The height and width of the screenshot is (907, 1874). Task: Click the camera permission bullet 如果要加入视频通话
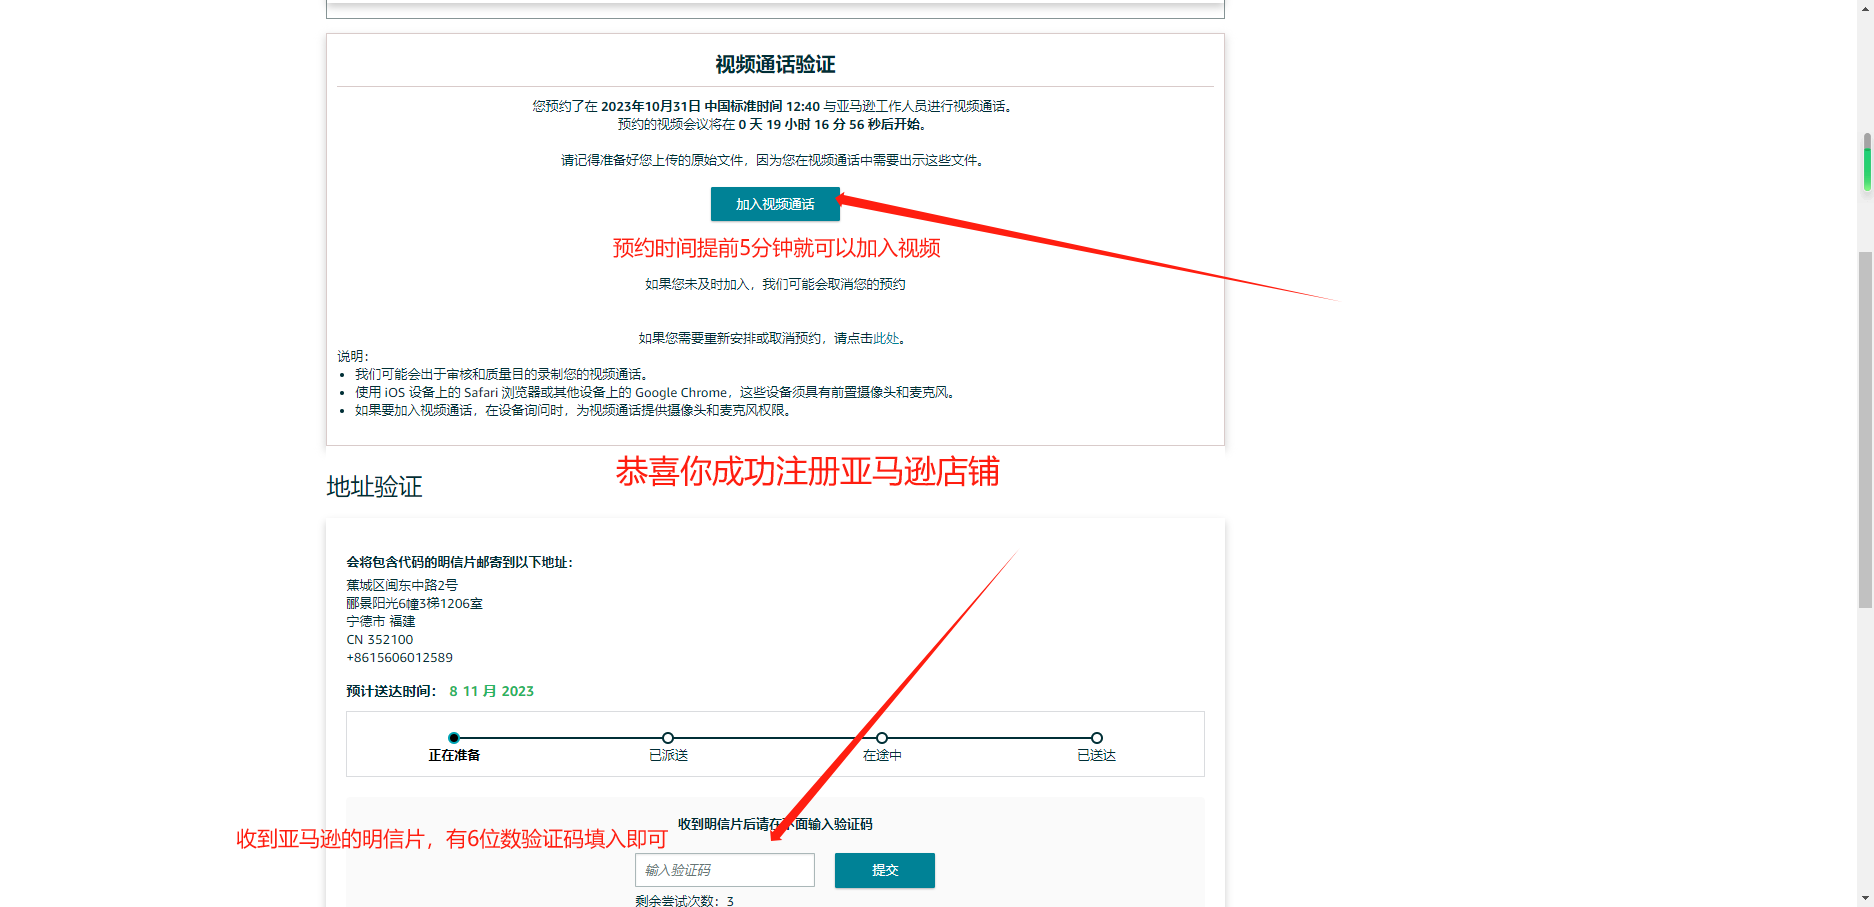[x=576, y=410]
